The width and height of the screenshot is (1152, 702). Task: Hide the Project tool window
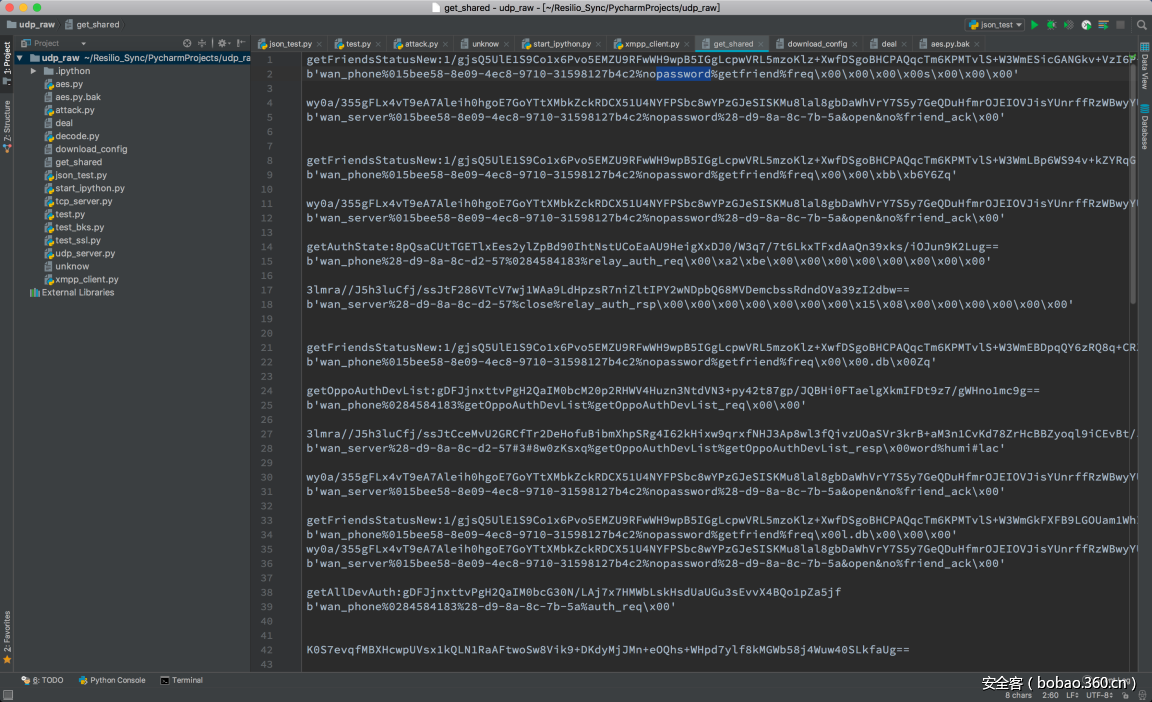241,43
